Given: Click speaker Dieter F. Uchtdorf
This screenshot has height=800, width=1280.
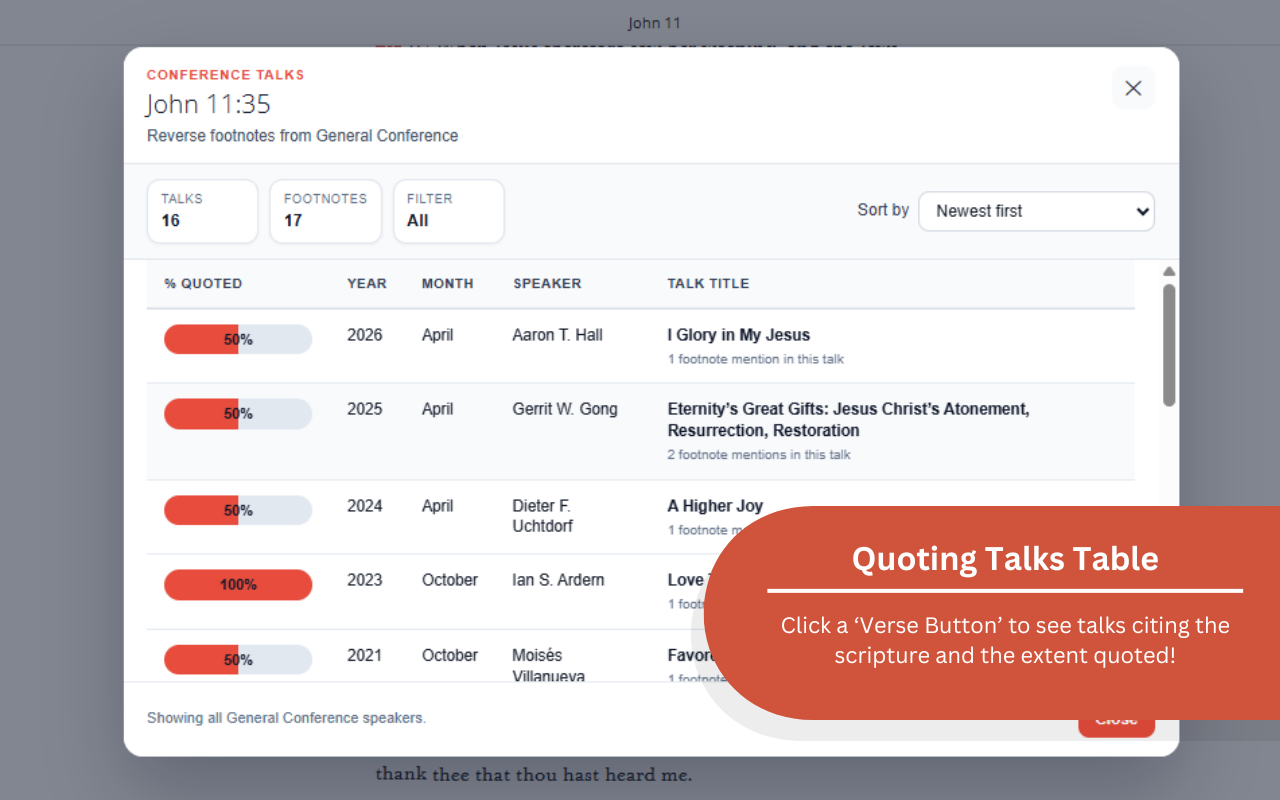Looking at the screenshot, I should (x=543, y=516).
